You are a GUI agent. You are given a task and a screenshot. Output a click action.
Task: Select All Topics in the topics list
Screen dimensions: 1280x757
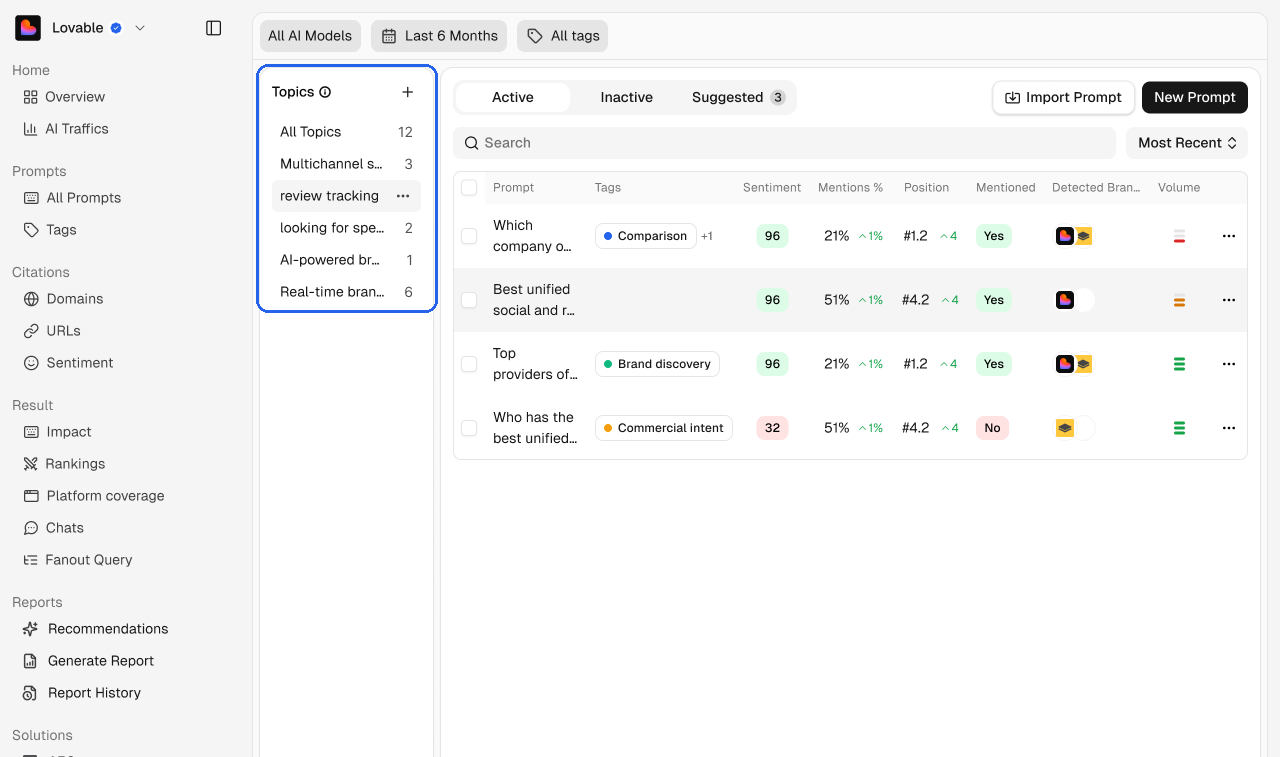pyautogui.click(x=346, y=132)
